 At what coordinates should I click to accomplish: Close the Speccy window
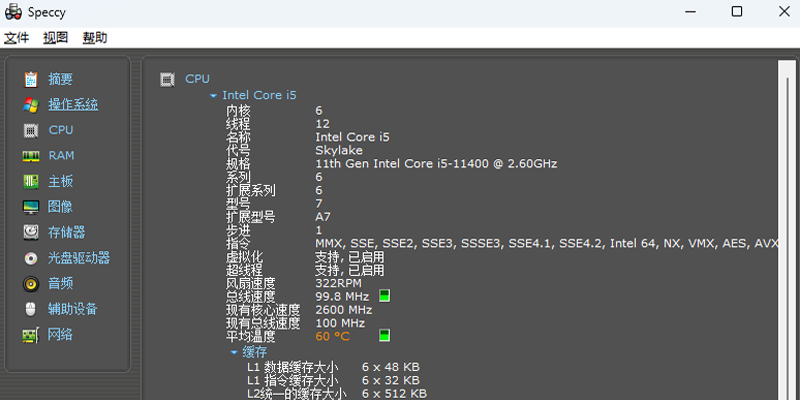(784, 11)
